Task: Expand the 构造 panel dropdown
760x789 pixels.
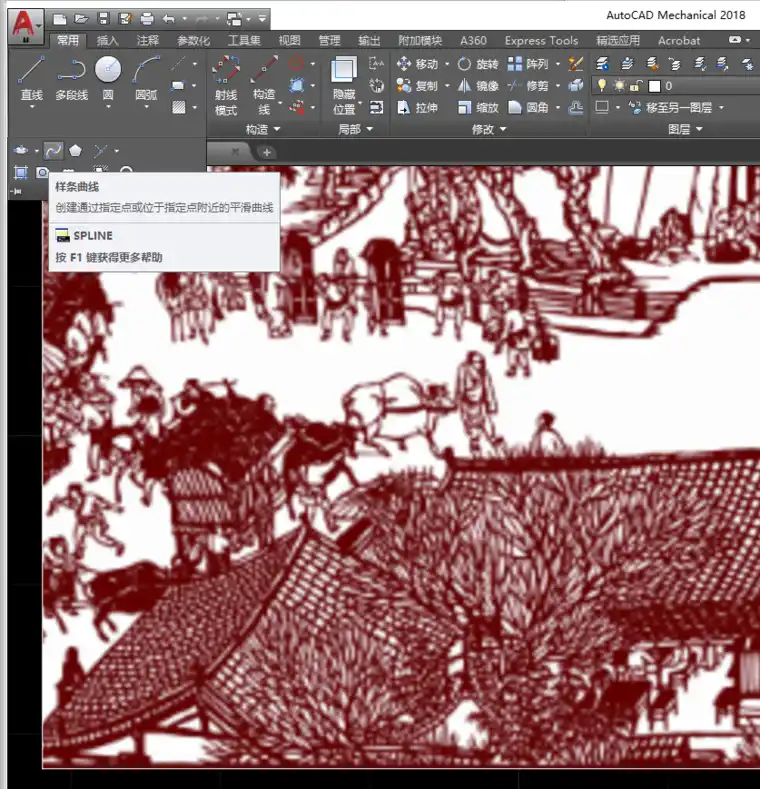Action: click(x=263, y=129)
